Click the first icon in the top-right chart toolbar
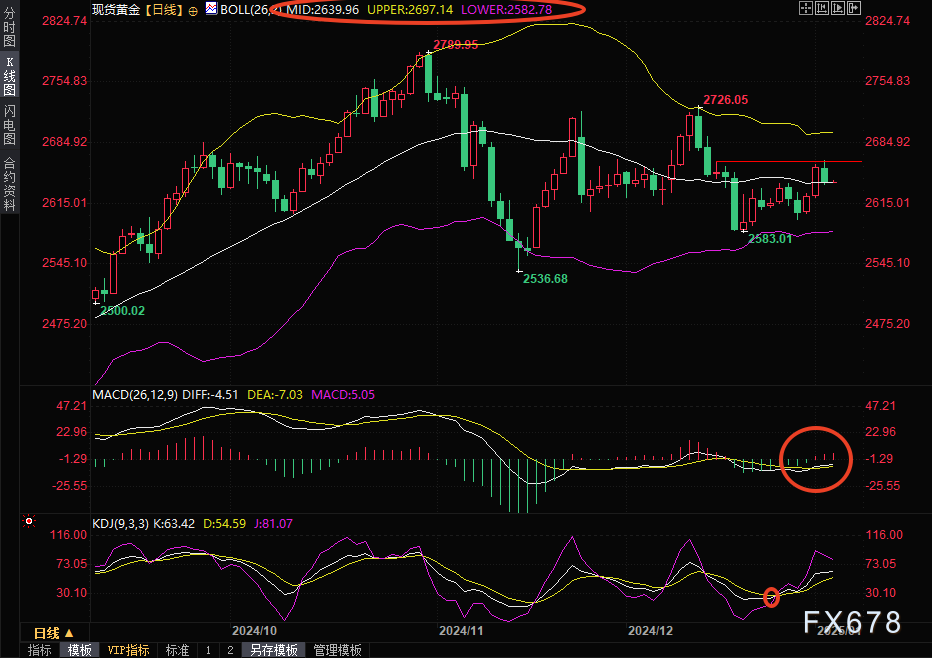The height and width of the screenshot is (658, 932). click(806, 9)
